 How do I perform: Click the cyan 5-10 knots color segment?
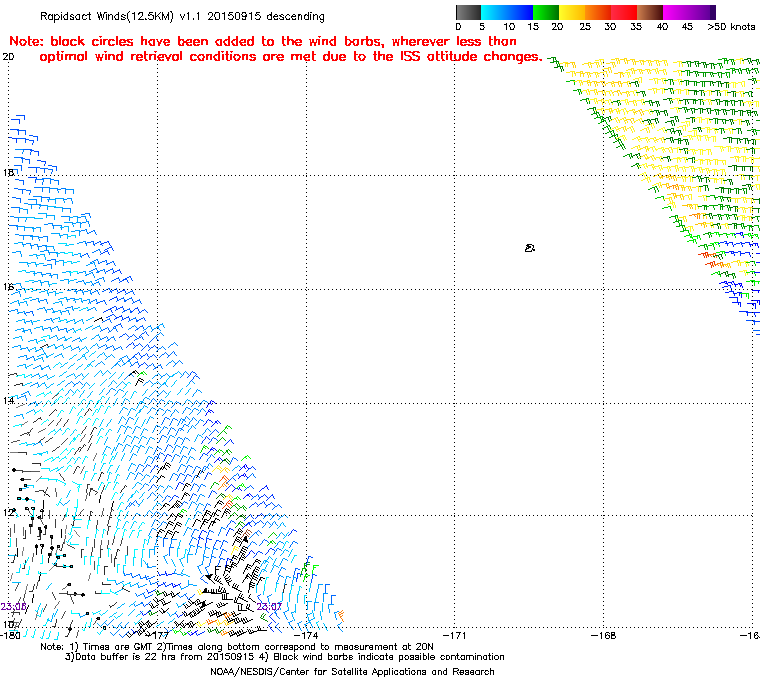493,13
